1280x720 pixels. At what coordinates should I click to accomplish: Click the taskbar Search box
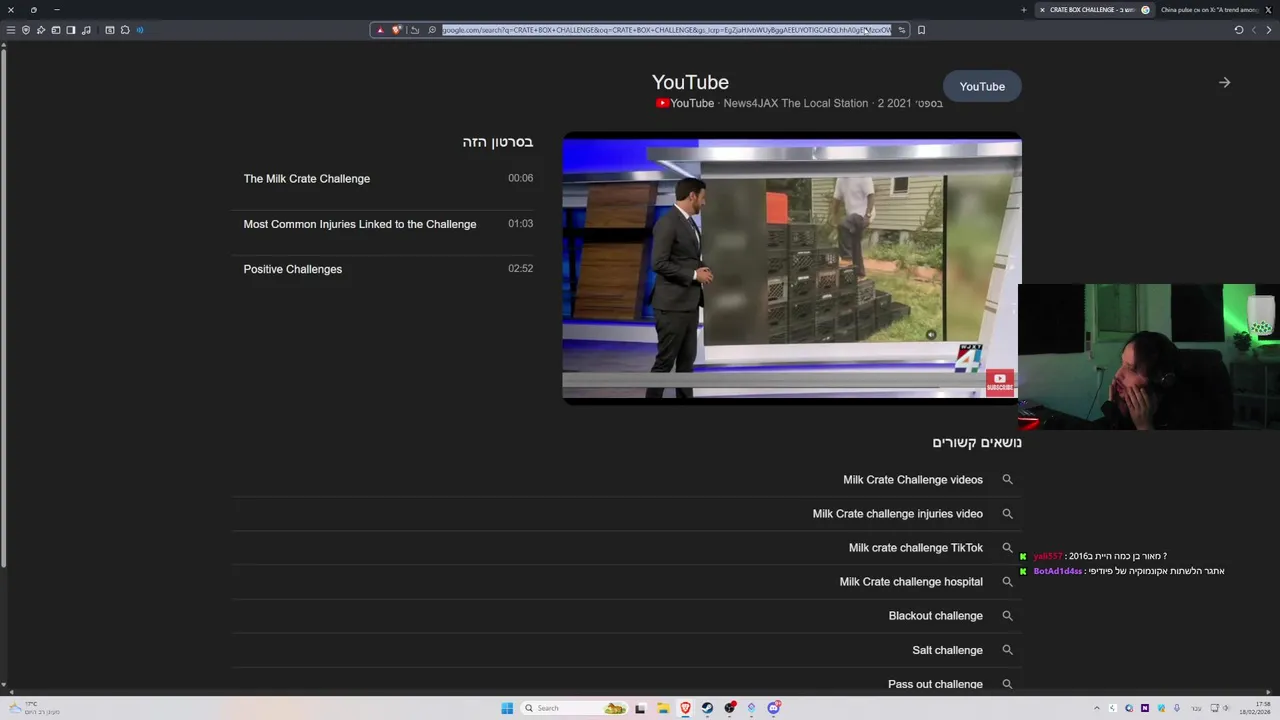(x=575, y=708)
